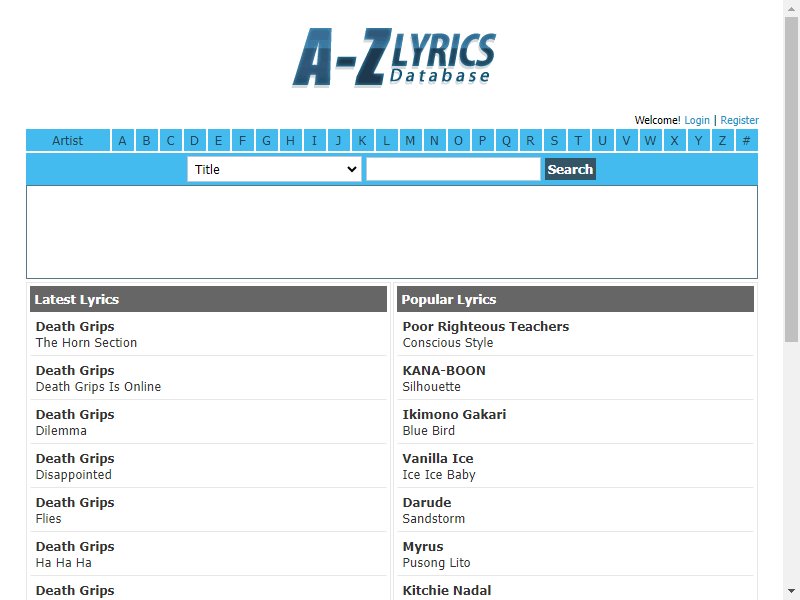Screen dimensions: 800x600
Task: Browse artists starting with V
Action: (626, 141)
